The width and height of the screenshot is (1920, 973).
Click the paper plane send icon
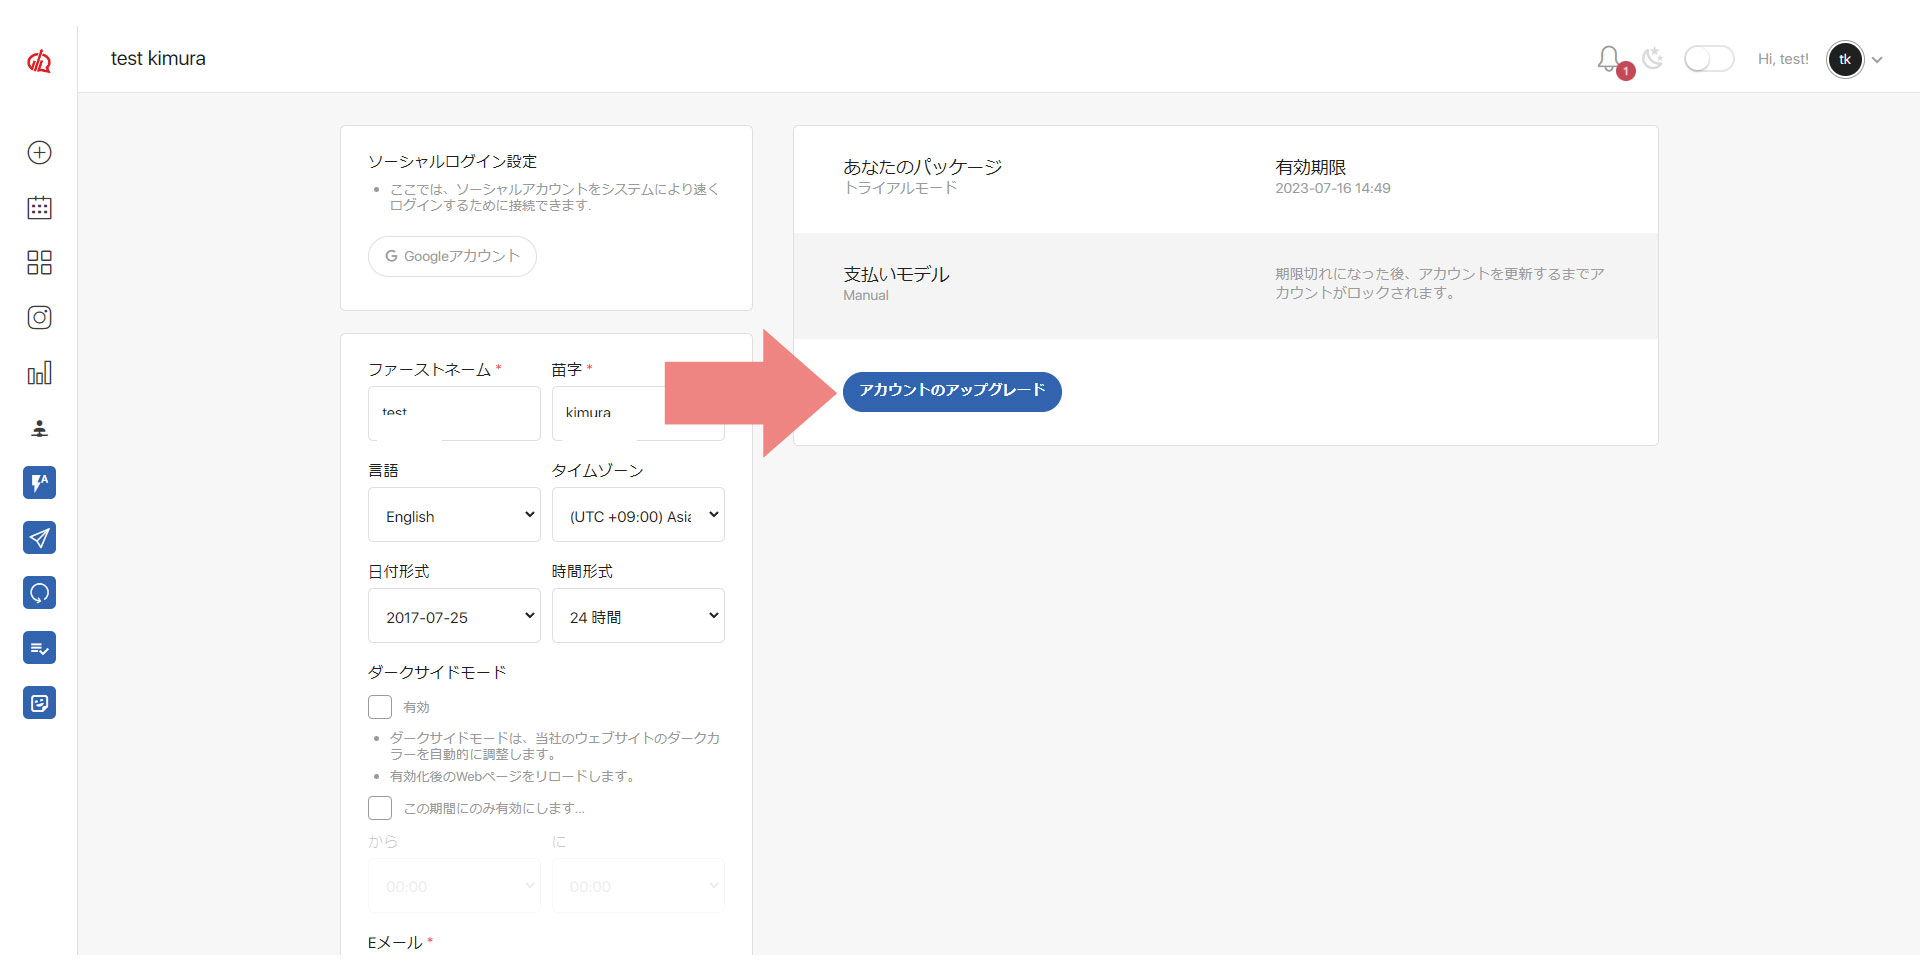tap(39, 538)
